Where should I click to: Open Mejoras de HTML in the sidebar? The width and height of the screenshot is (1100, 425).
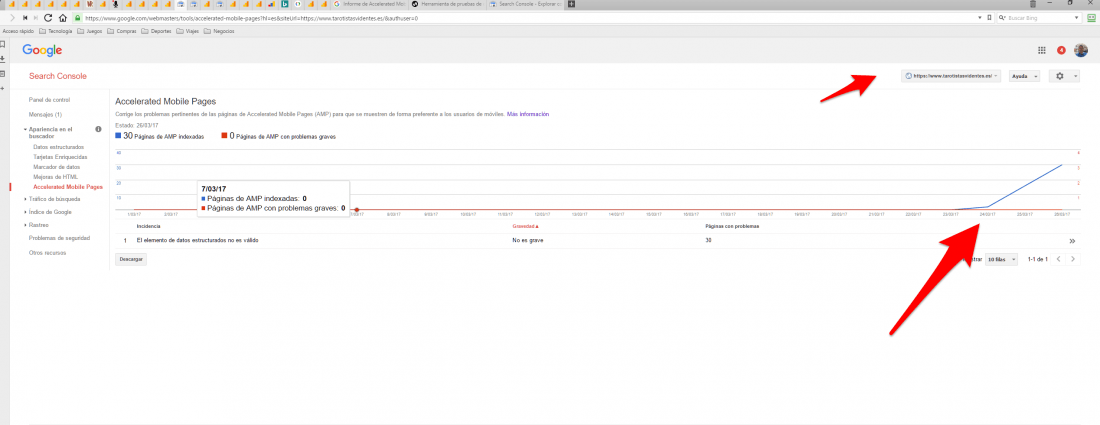click(55, 177)
